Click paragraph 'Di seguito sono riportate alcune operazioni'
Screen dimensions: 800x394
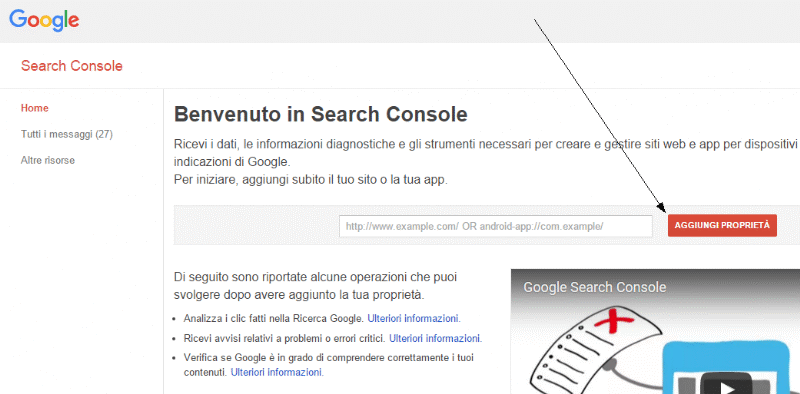(315, 286)
